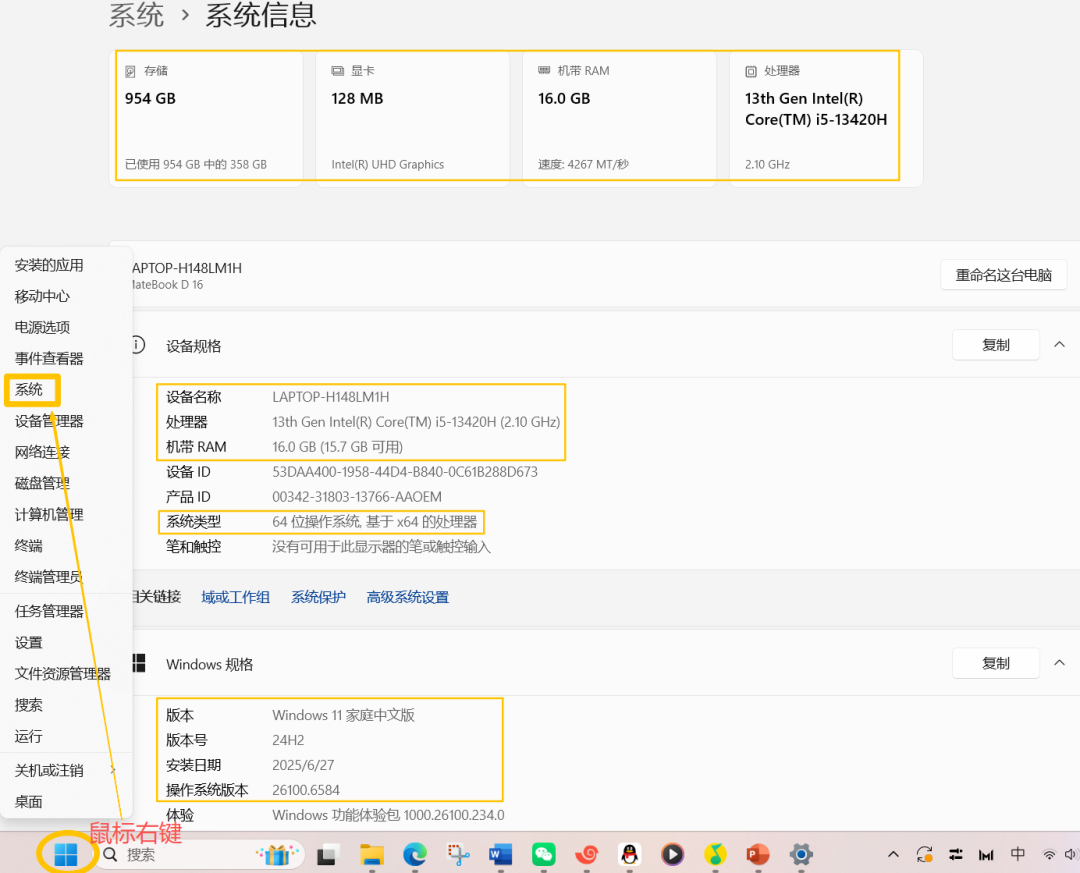Open the QQ Music taskbar icon

click(x=716, y=854)
